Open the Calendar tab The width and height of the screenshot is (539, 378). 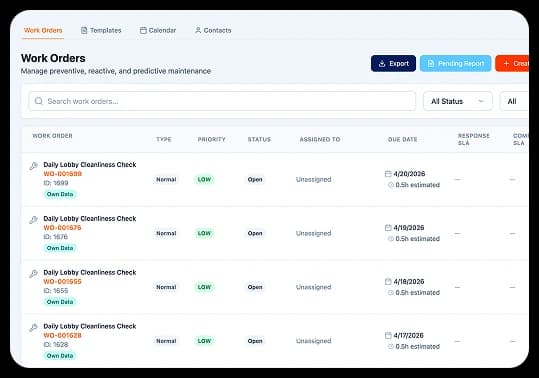[x=158, y=30]
